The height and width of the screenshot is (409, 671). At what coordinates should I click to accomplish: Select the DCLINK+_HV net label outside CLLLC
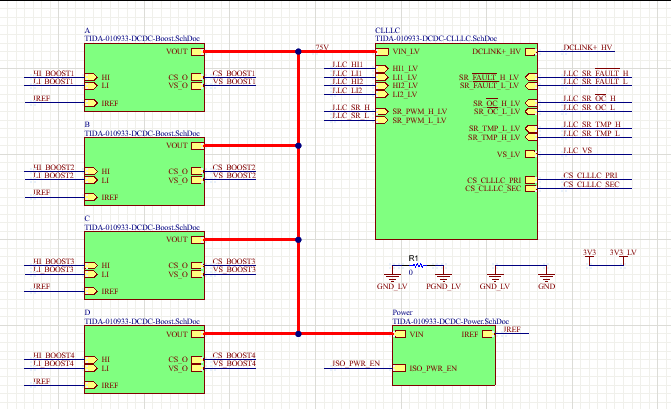pos(588,47)
